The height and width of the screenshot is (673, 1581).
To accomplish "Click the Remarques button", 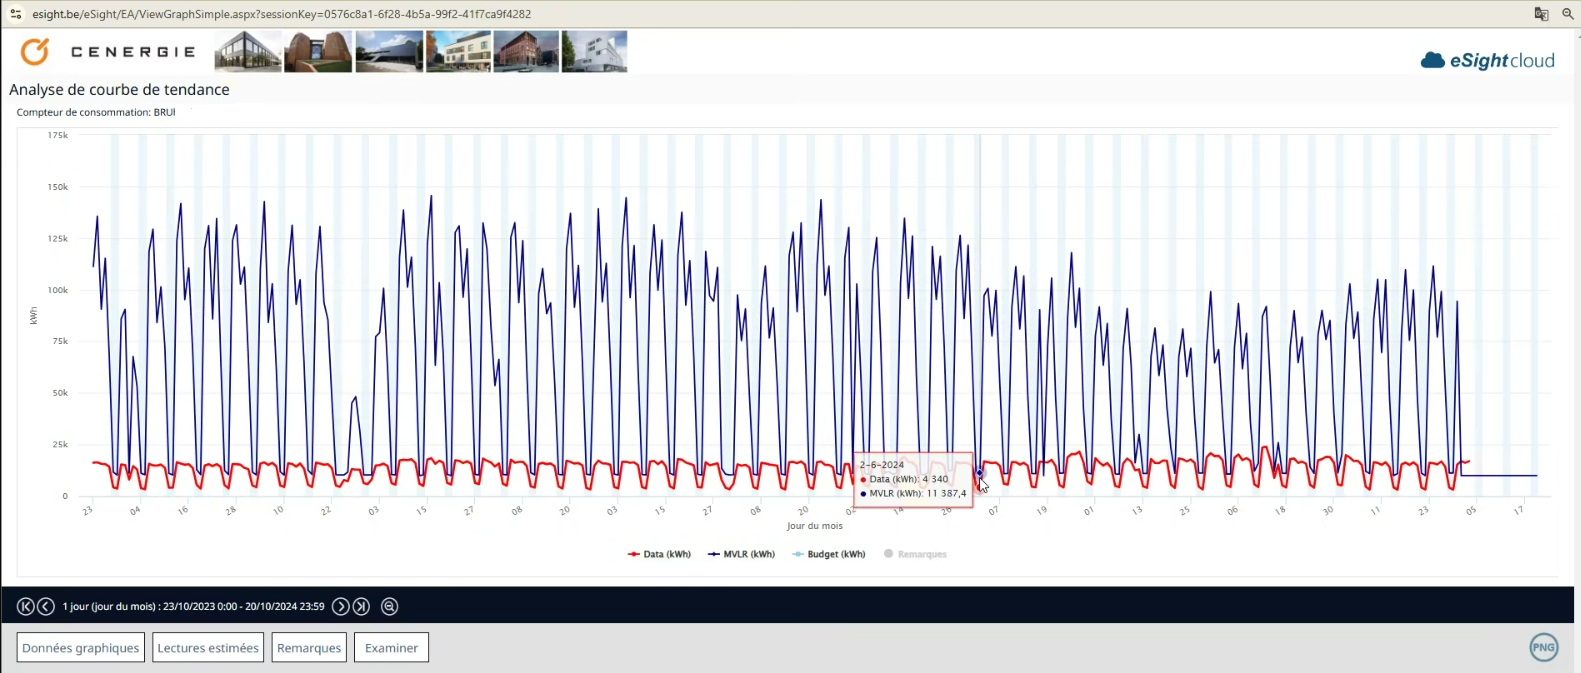I will (x=309, y=647).
